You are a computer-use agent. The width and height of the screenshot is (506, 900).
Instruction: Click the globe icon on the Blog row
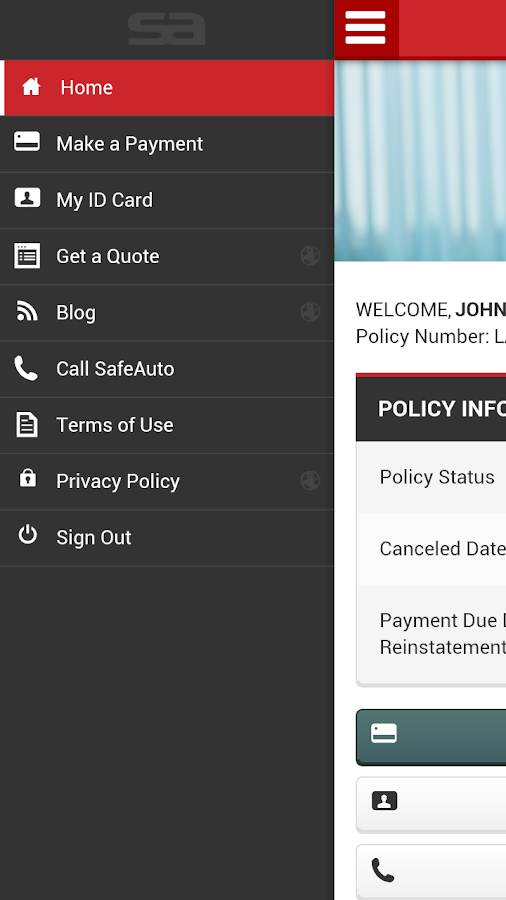coord(310,312)
